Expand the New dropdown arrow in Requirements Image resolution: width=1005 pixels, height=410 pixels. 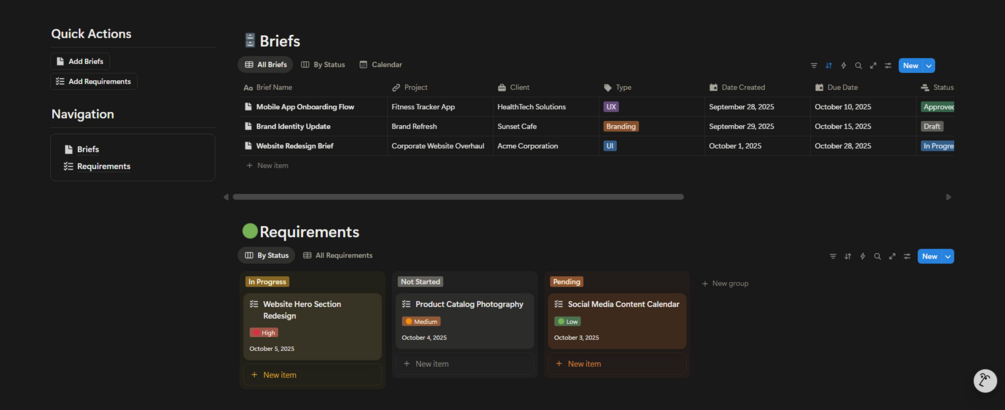click(x=948, y=257)
